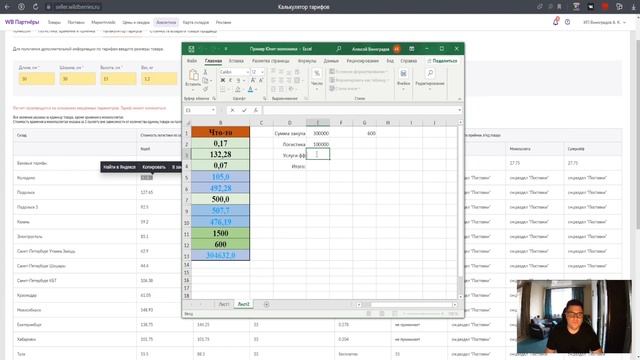The width and height of the screenshot is (640, 360).
Task: Expand the Paste options arrow under Вставить
Action: pos(193,89)
